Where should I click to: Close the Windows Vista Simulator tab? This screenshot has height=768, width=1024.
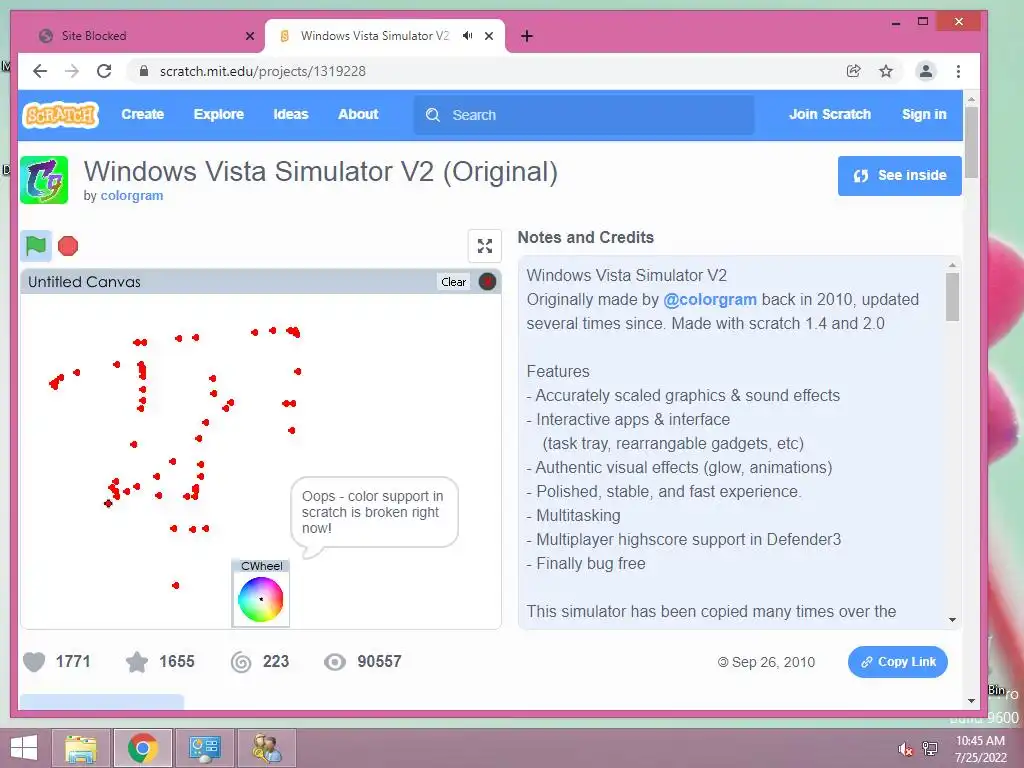(x=488, y=36)
